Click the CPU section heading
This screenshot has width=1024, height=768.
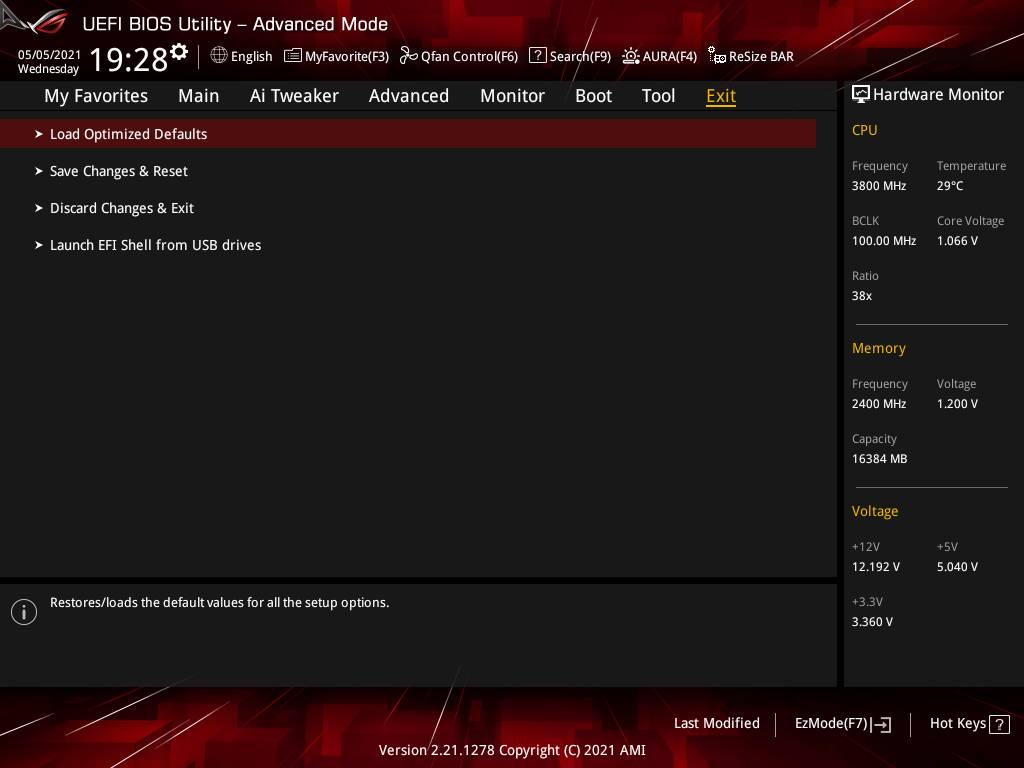(x=864, y=131)
